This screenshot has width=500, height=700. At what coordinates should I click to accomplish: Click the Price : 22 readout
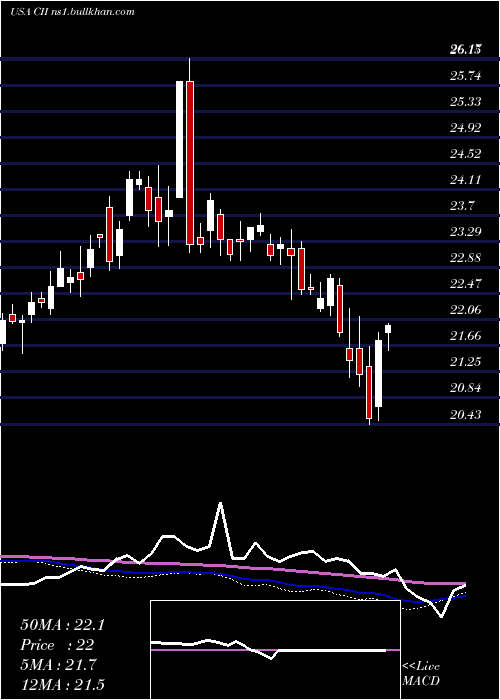click(x=57, y=645)
